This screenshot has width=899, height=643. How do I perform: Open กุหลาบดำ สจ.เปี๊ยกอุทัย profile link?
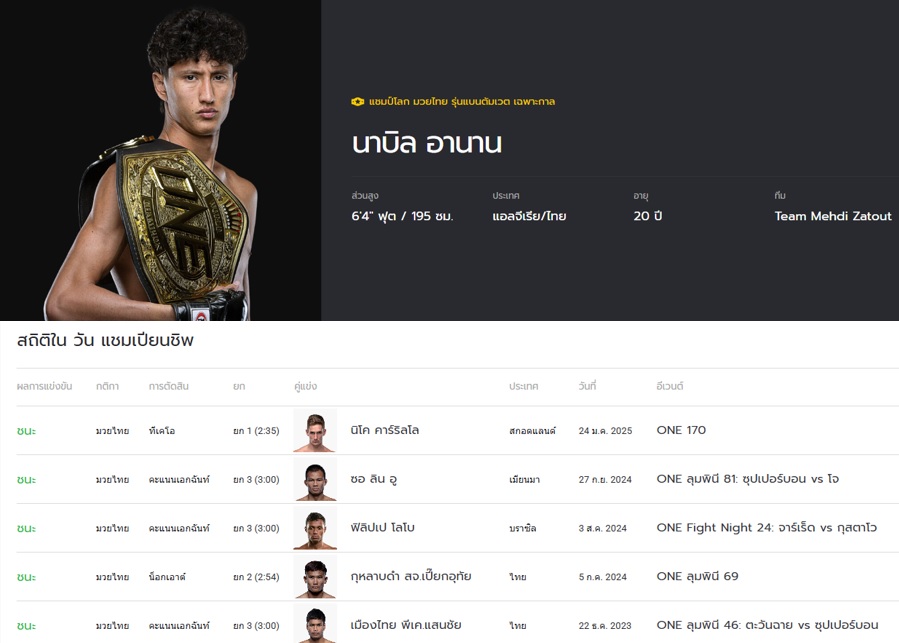pyautogui.click(x=411, y=576)
